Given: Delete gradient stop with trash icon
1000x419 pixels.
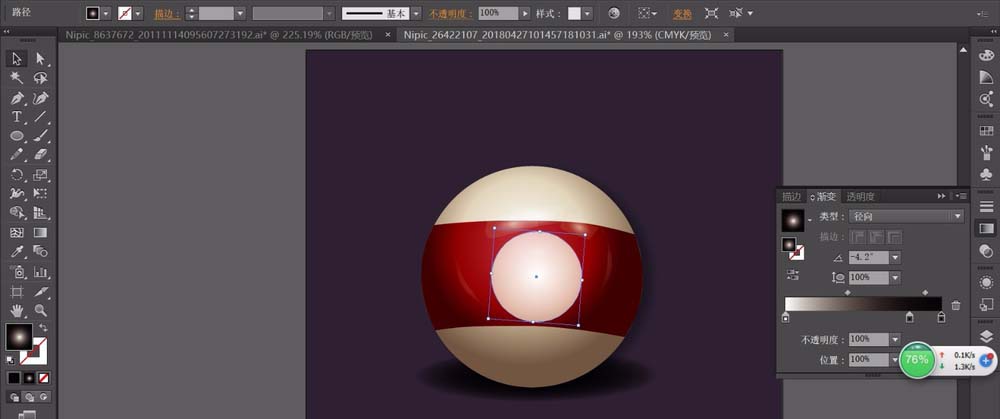Looking at the screenshot, I should click(x=955, y=305).
